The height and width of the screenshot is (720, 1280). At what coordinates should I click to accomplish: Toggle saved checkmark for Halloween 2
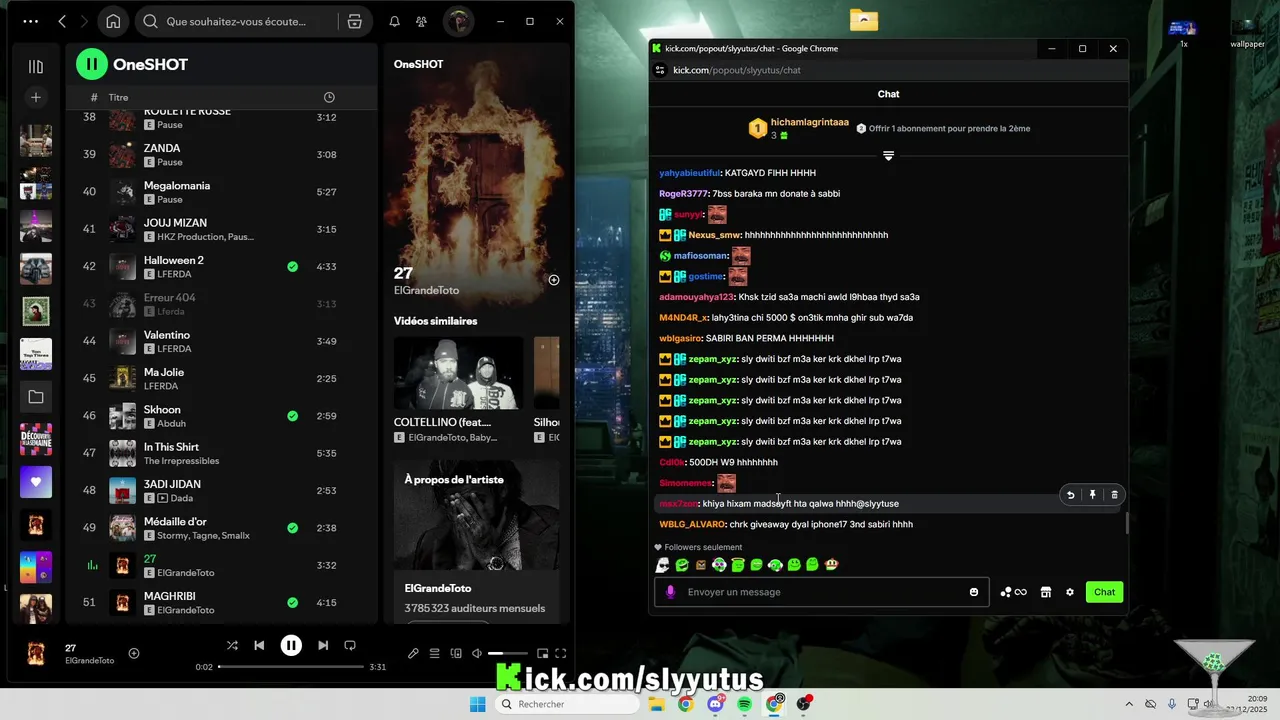click(x=293, y=267)
